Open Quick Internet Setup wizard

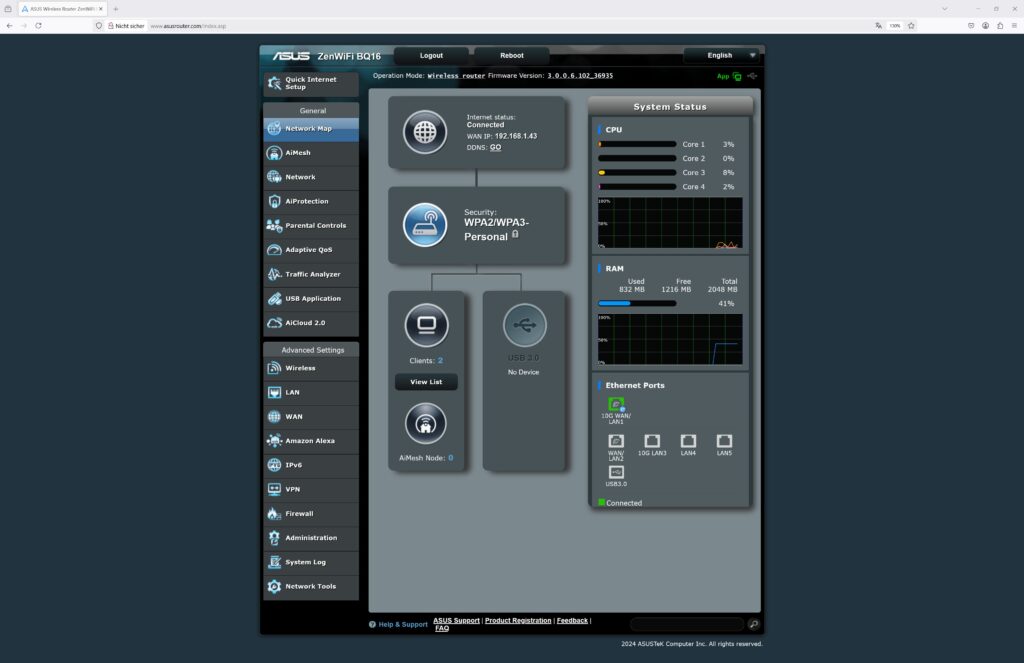311,83
